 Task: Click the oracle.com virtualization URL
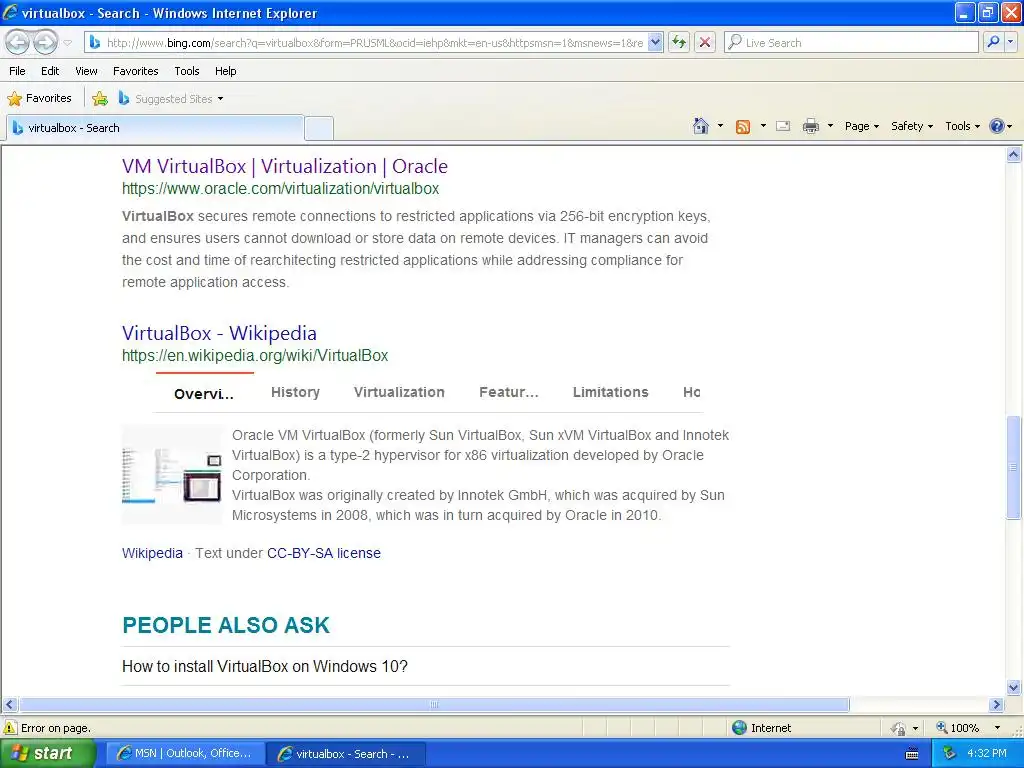(280, 189)
